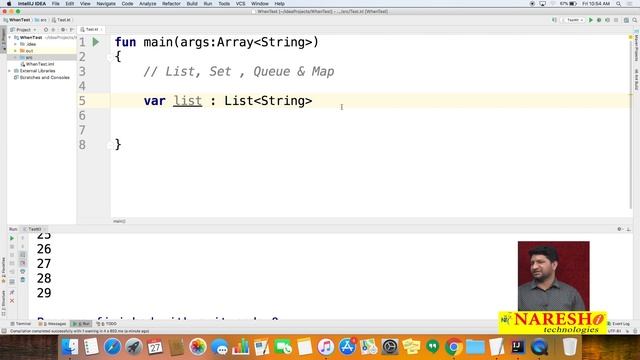
Task: Close the Run session with red X
Action: click(12, 301)
